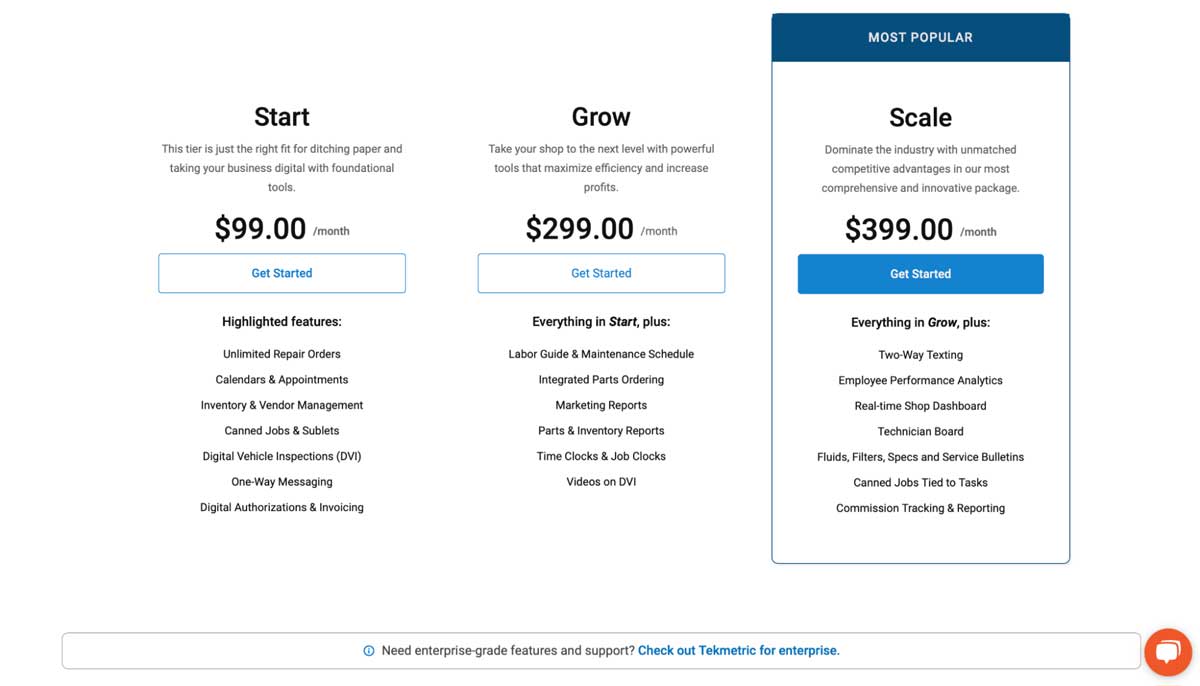
Task: Click the Commission Tracking & Reporting feature
Action: 920,507
